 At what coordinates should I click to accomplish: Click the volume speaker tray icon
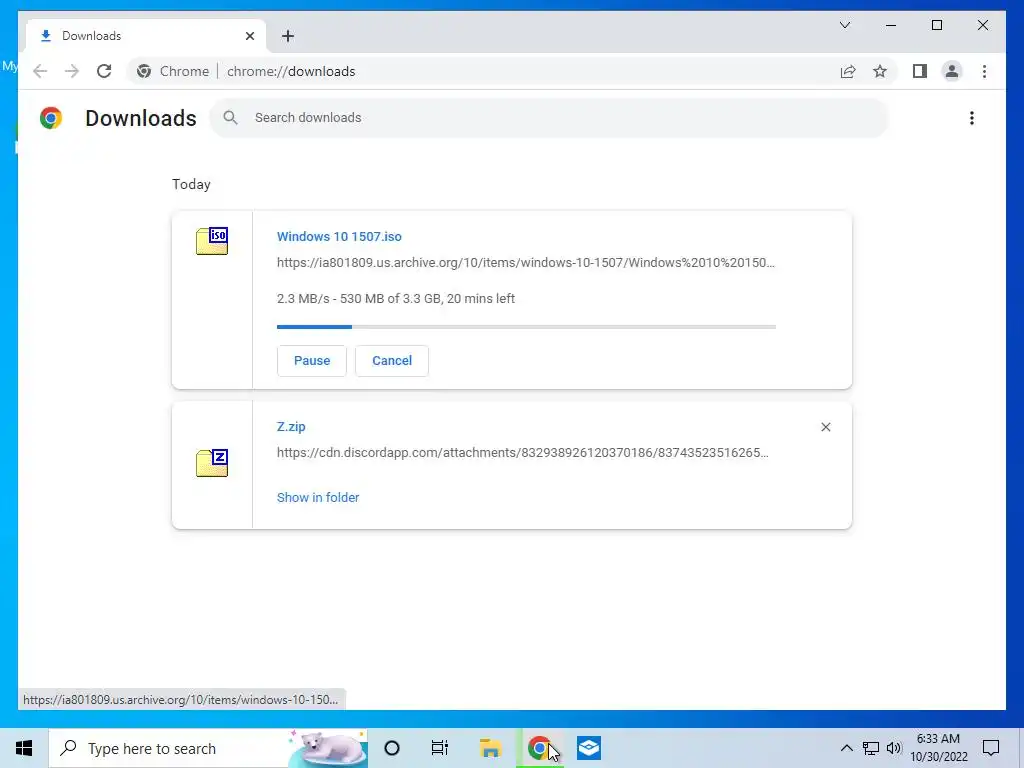pyautogui.click(x=894, y=748)
